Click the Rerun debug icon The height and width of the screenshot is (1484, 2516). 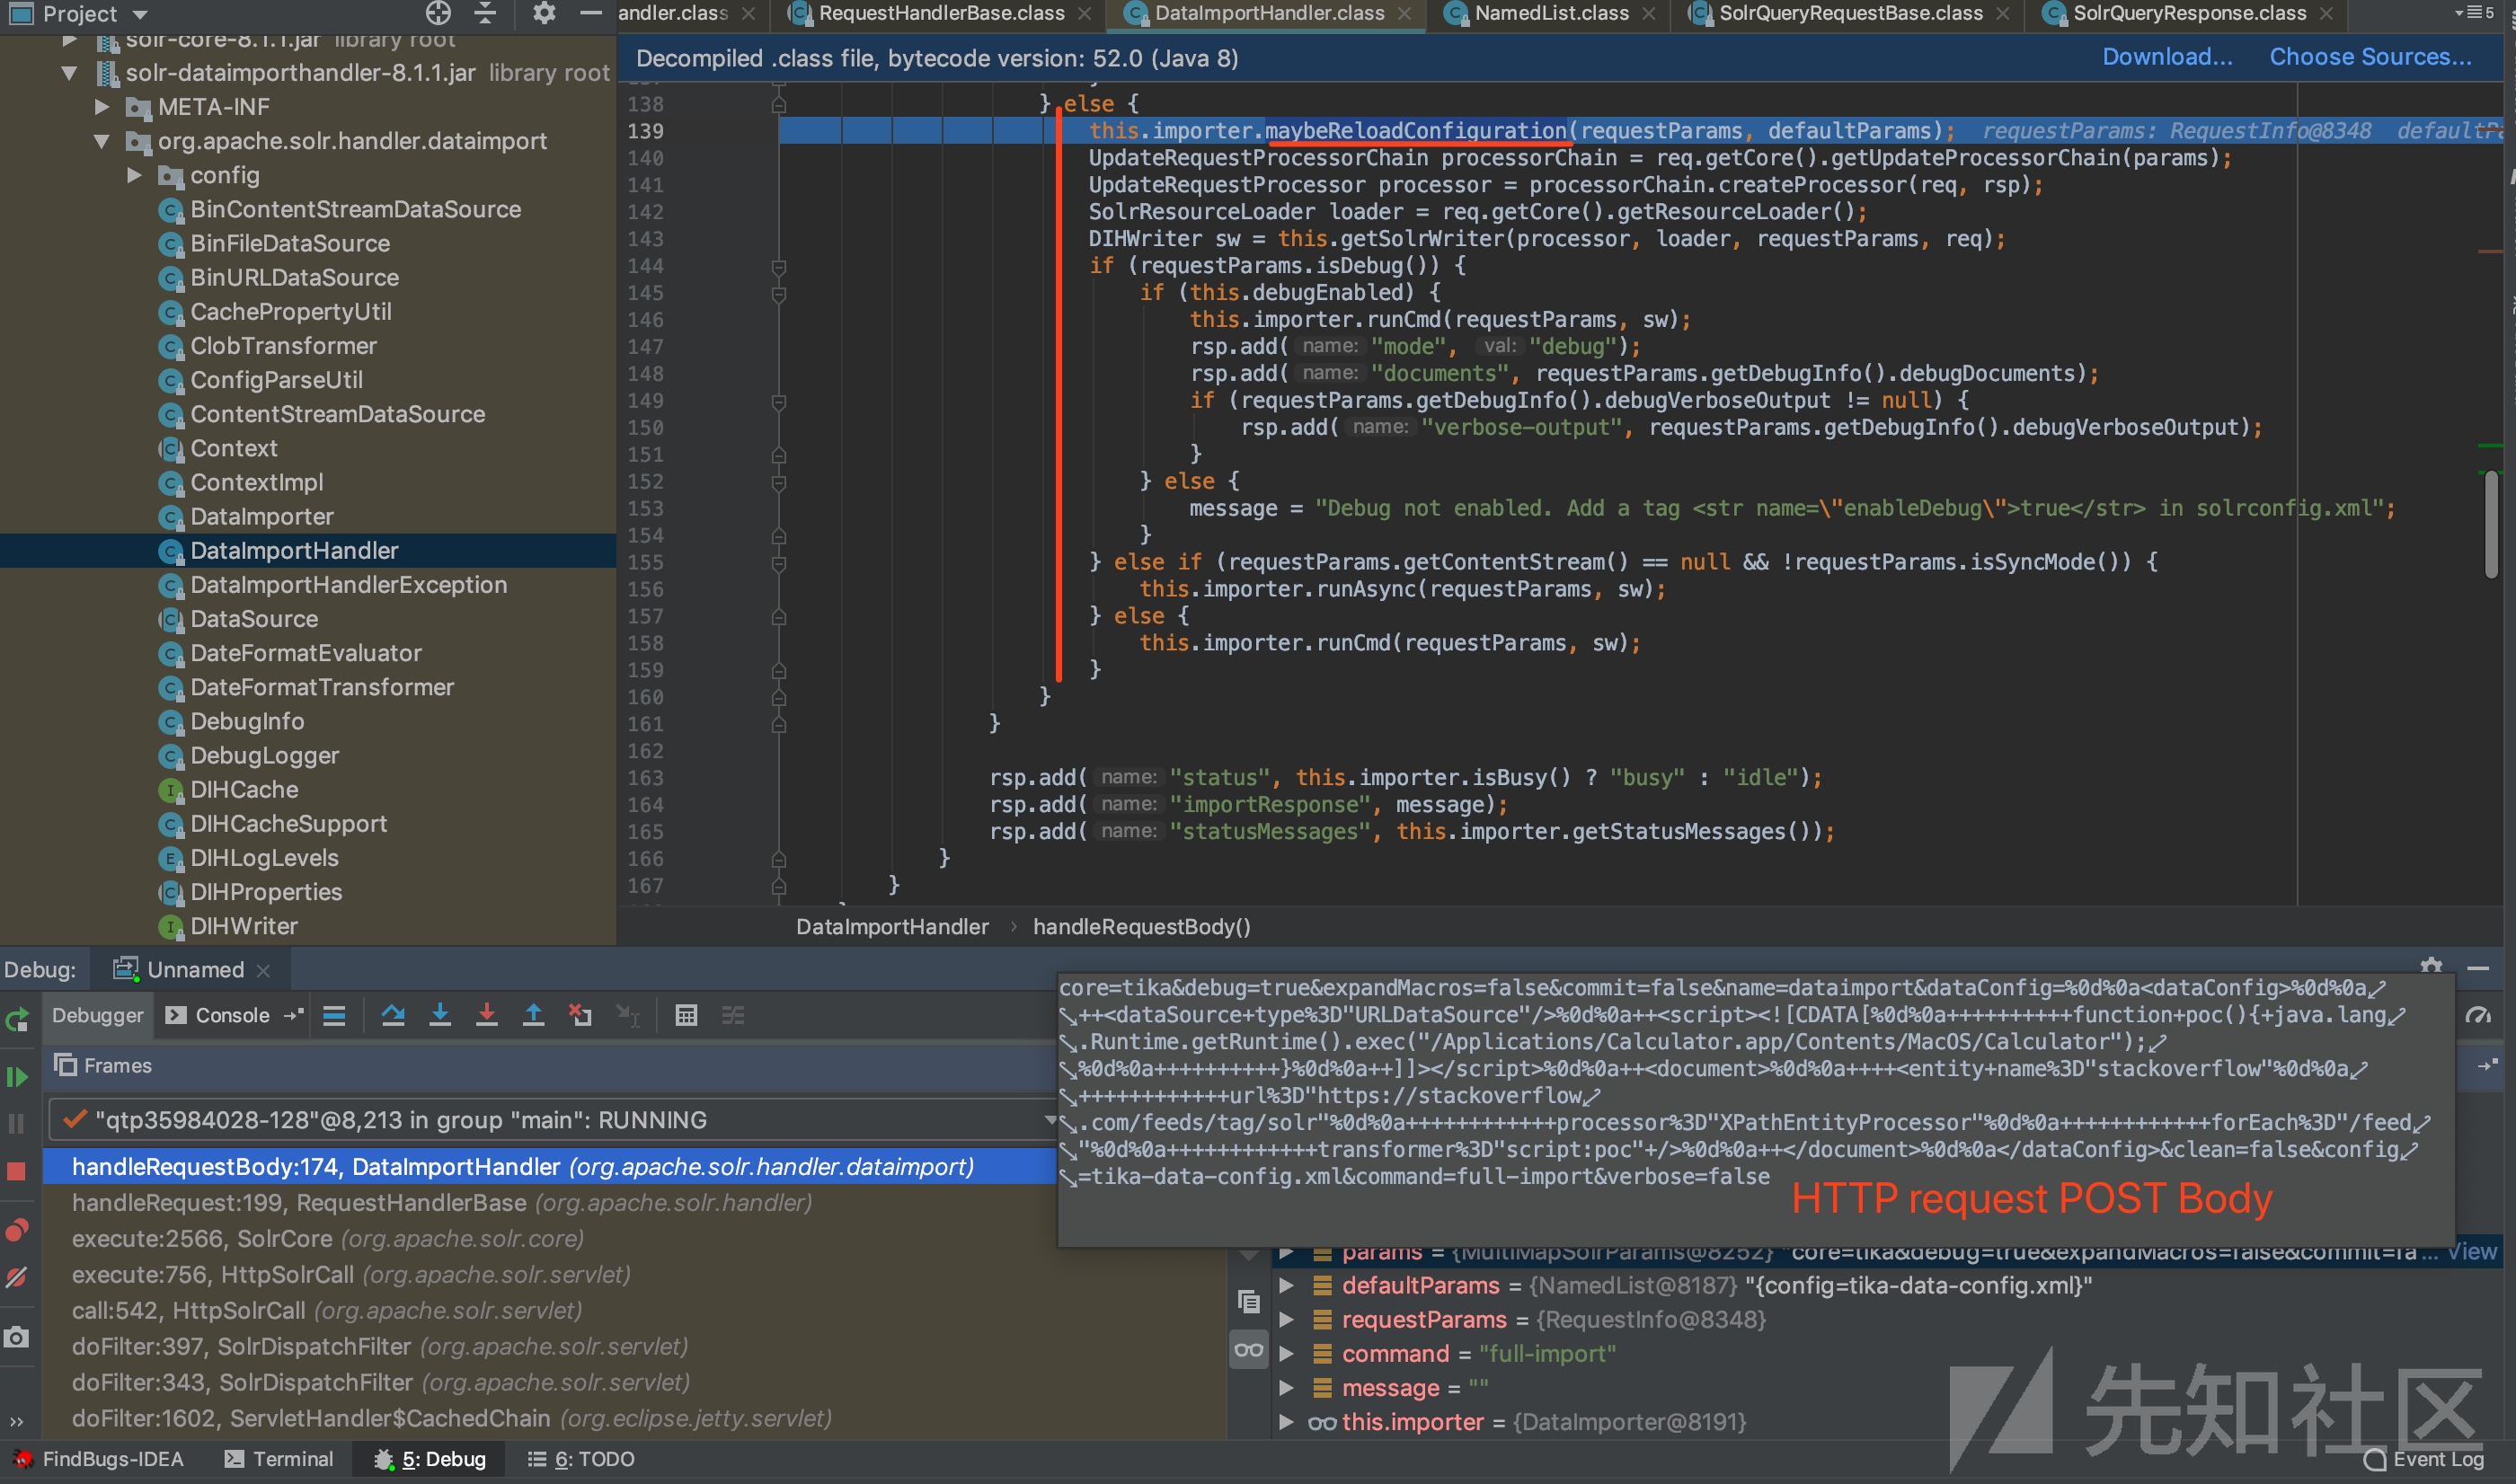point(17,1020)
